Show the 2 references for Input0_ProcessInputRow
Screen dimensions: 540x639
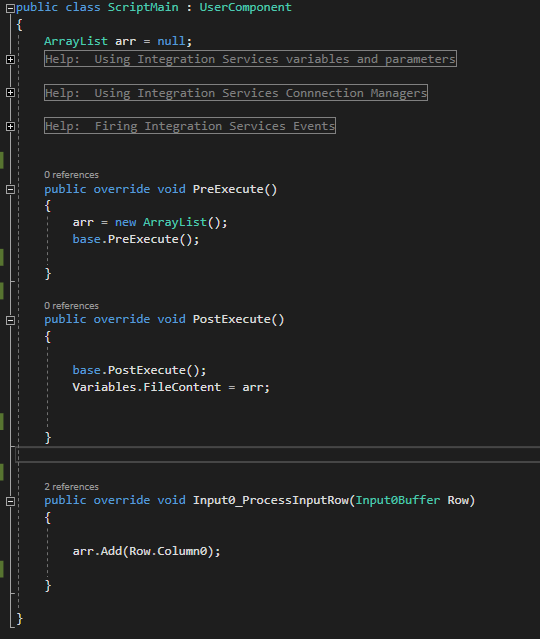[x=71, y=487]
